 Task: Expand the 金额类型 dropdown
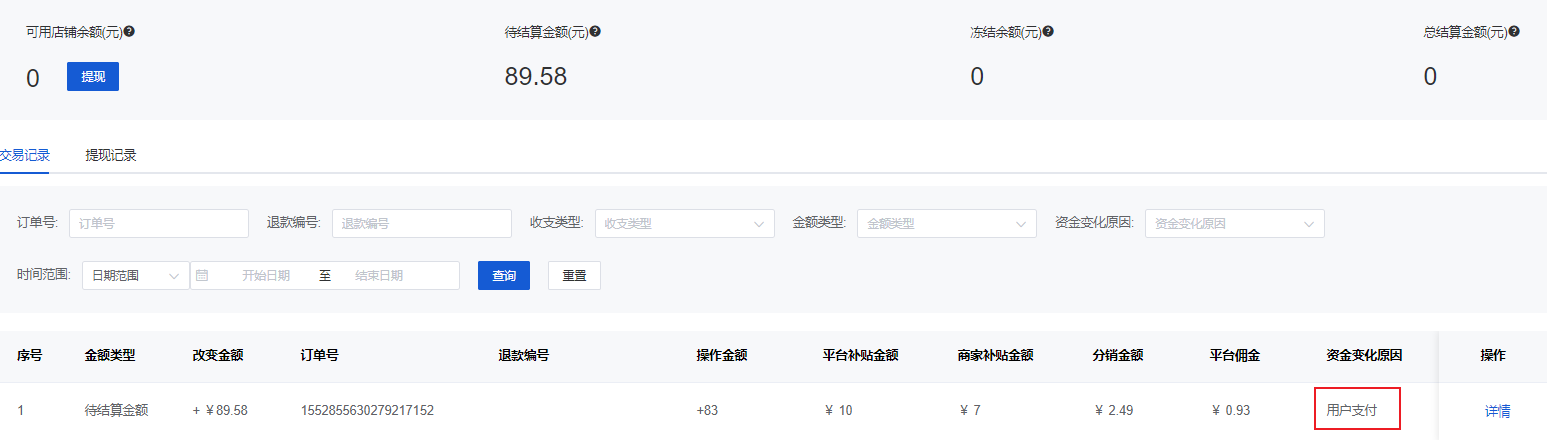click(946, 224)
